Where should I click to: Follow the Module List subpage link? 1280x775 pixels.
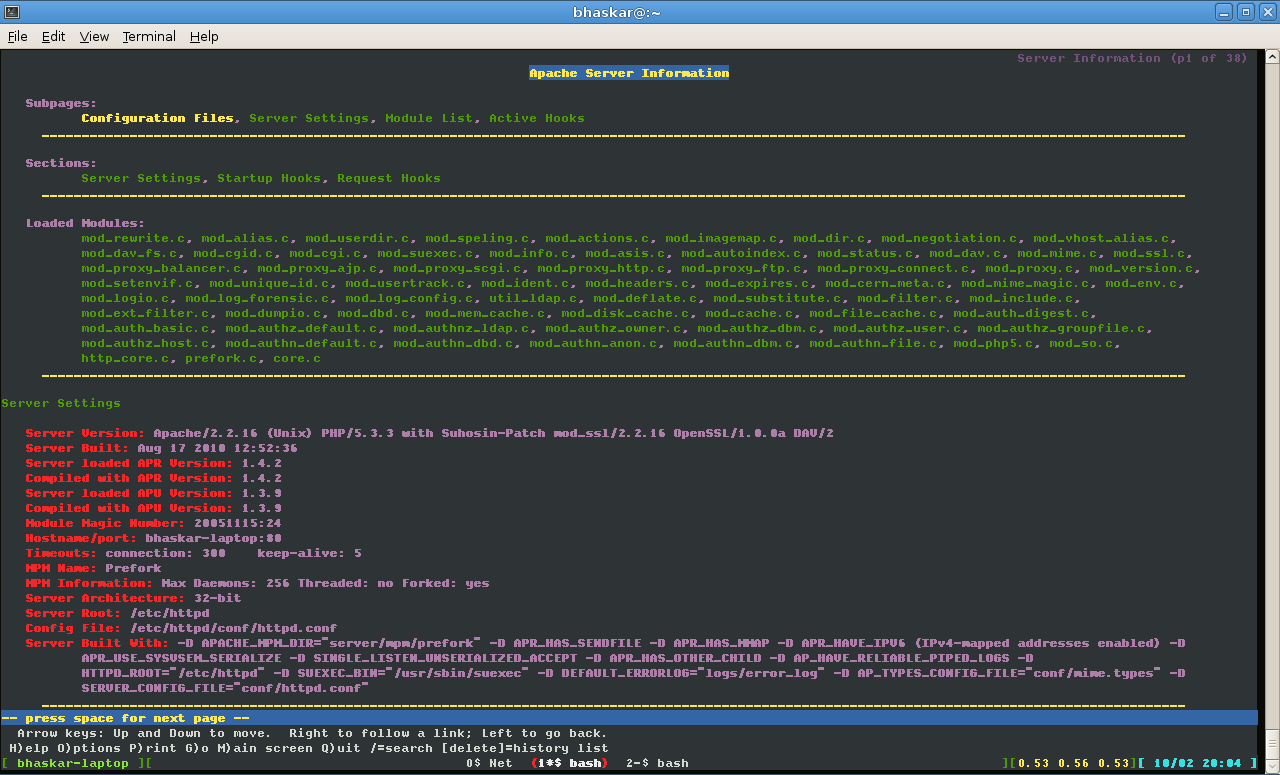pyautogui.click(x=430, y=117)
